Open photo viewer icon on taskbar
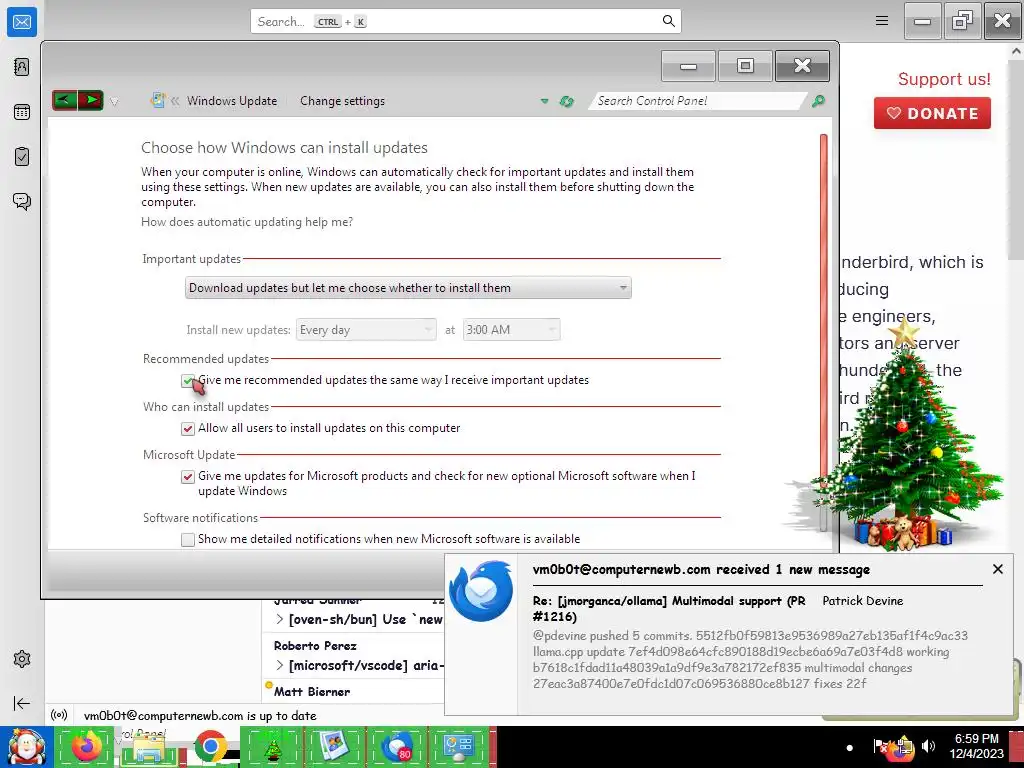Image resolution: width=1024 pixels, height=768 pixels. [334, 747]
